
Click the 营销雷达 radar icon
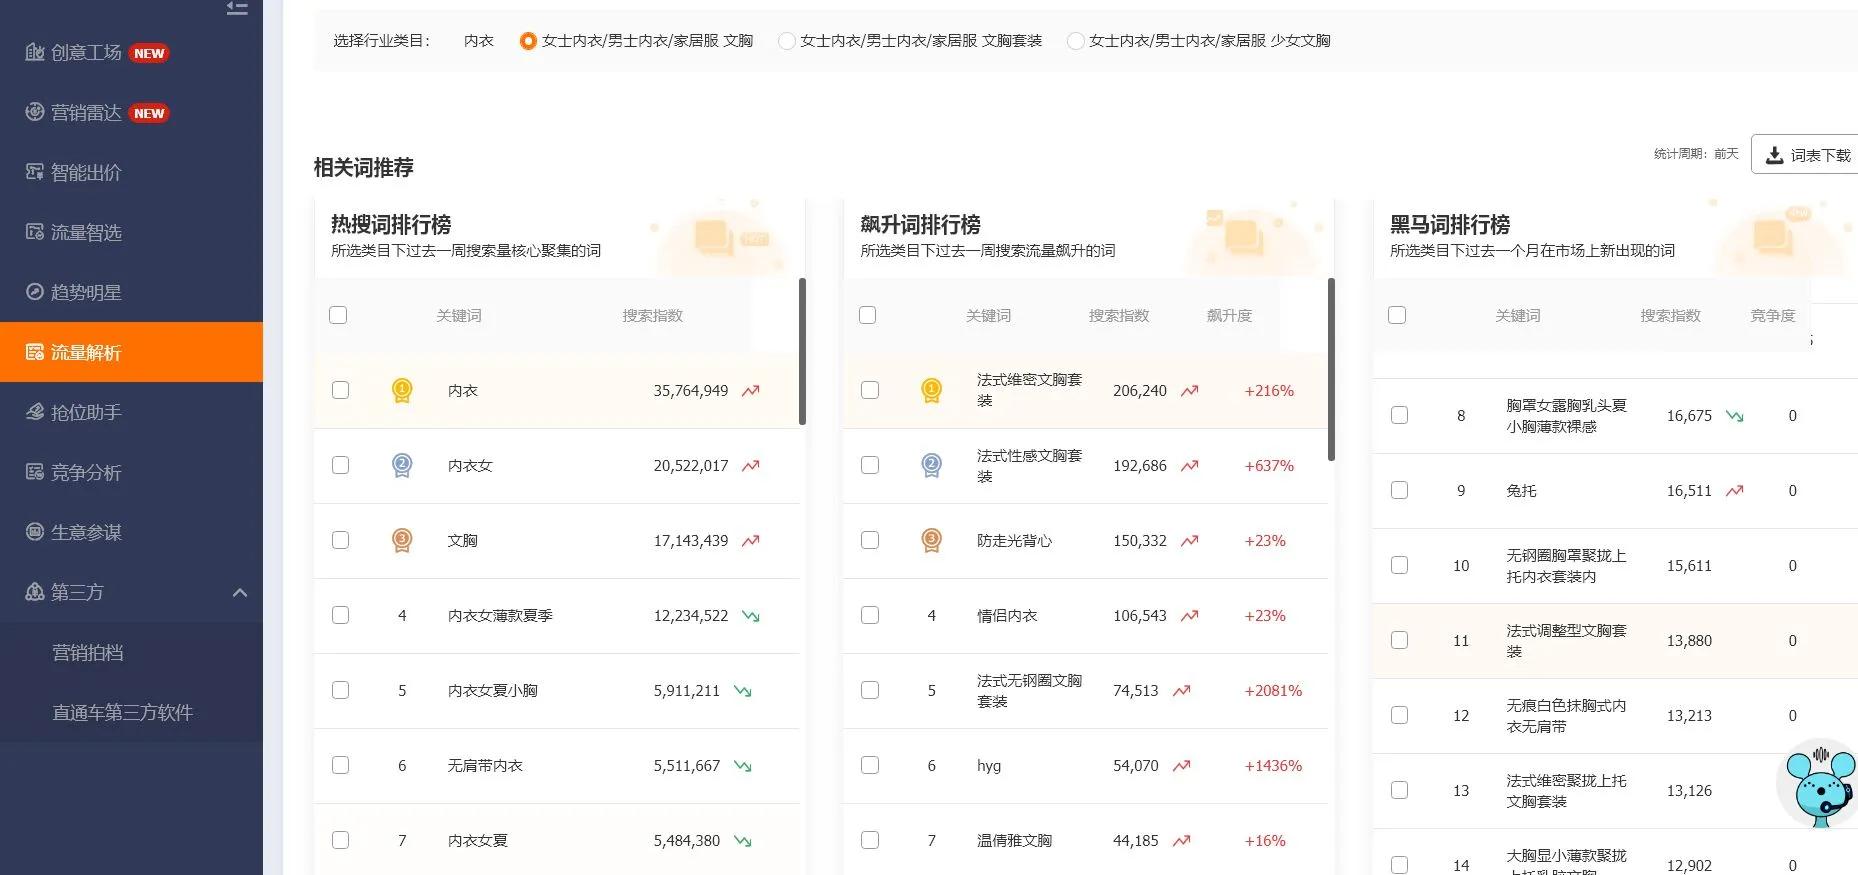pos(35,112)
